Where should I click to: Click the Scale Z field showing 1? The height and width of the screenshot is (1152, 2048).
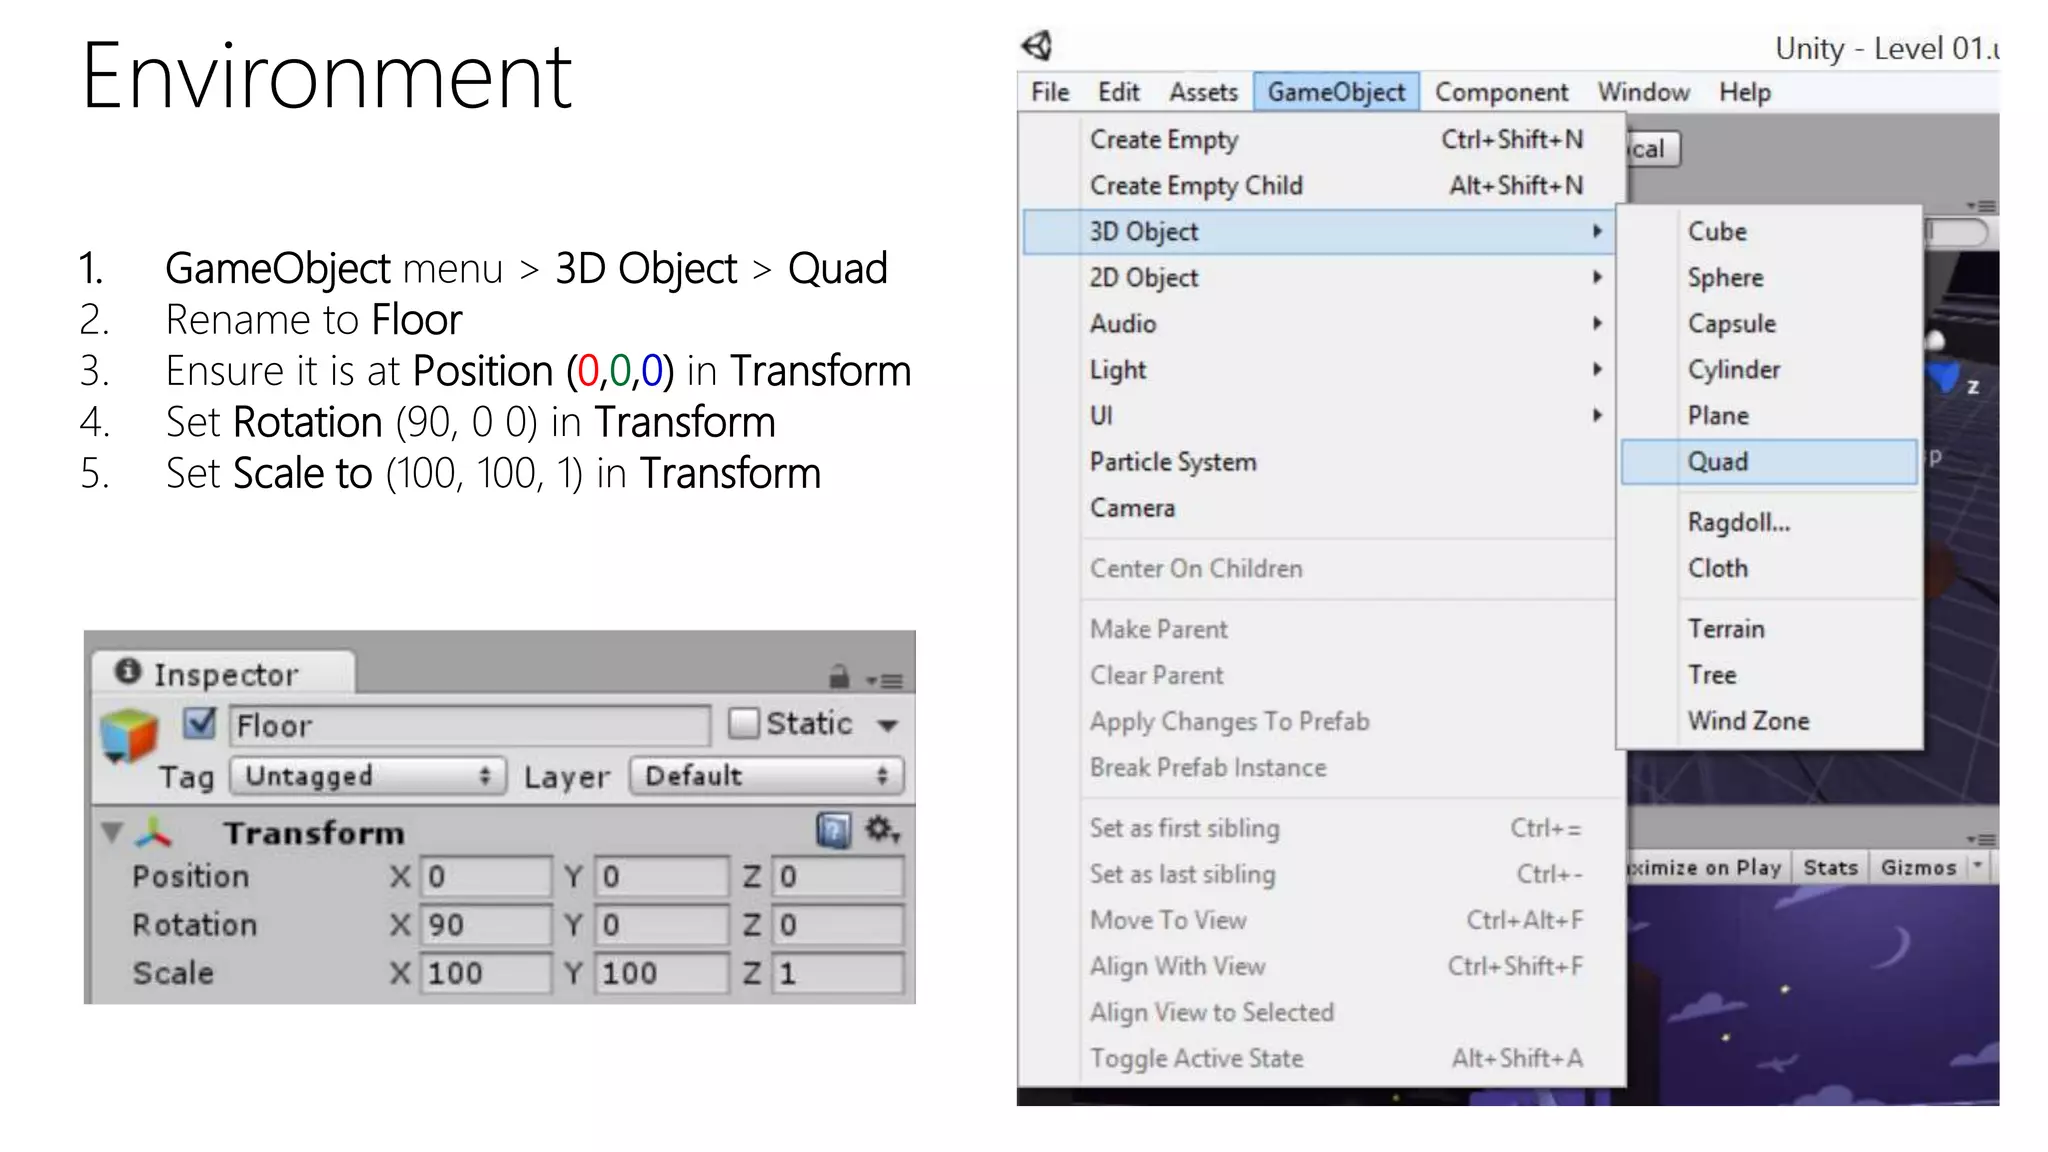838,972
